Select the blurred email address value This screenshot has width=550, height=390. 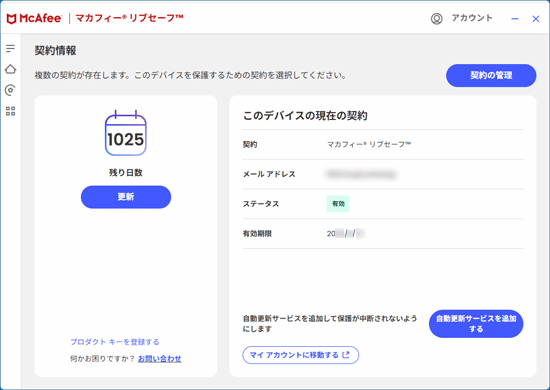coord(362,174)
